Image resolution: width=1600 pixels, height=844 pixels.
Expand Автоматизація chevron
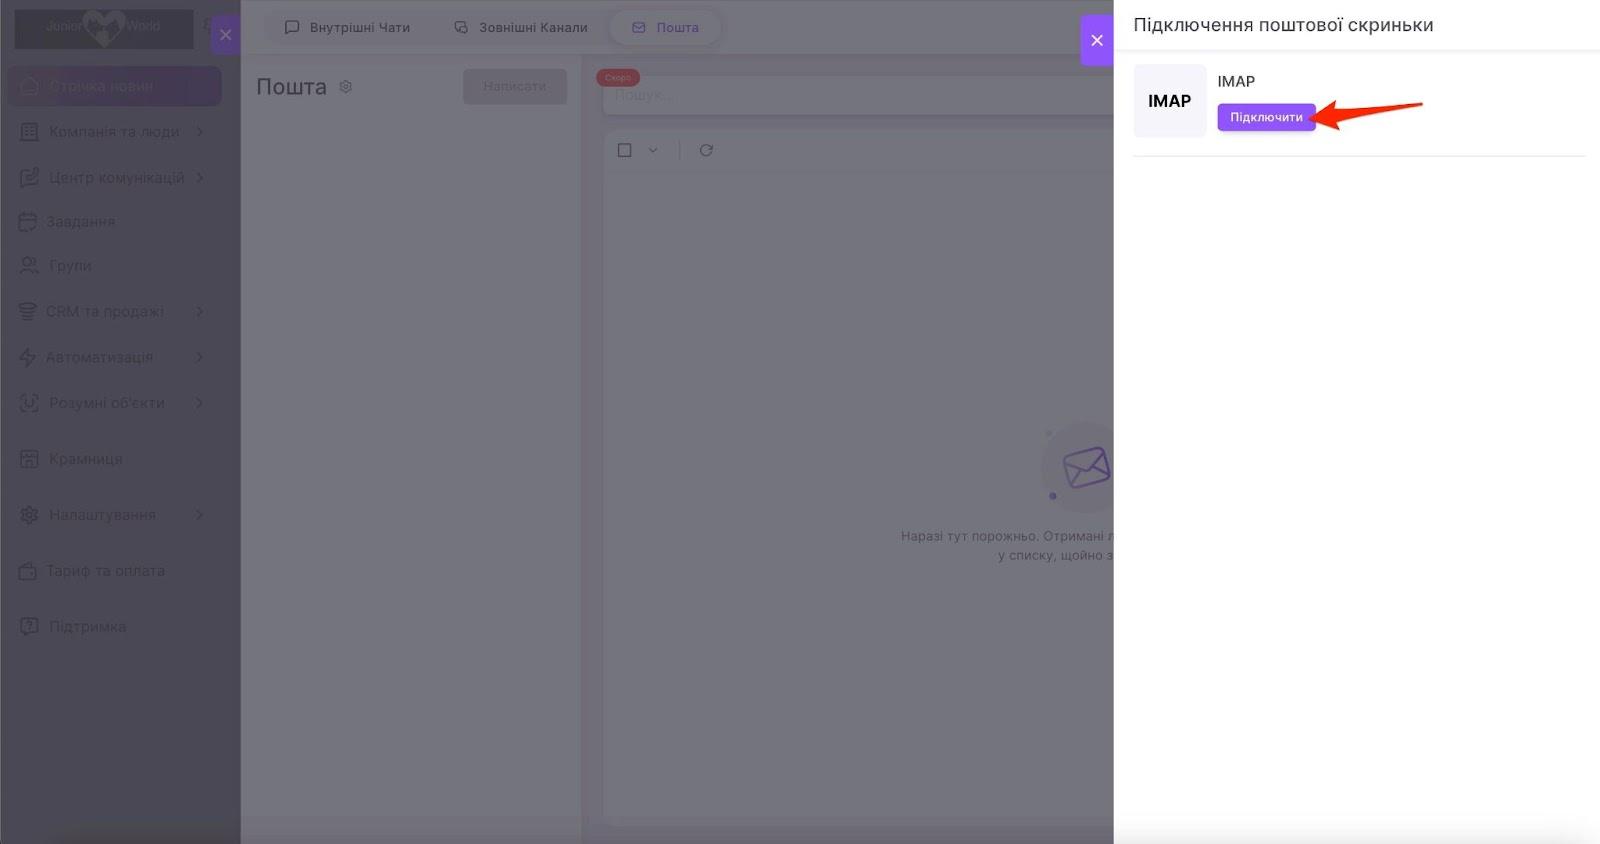[x=200, y=357]
